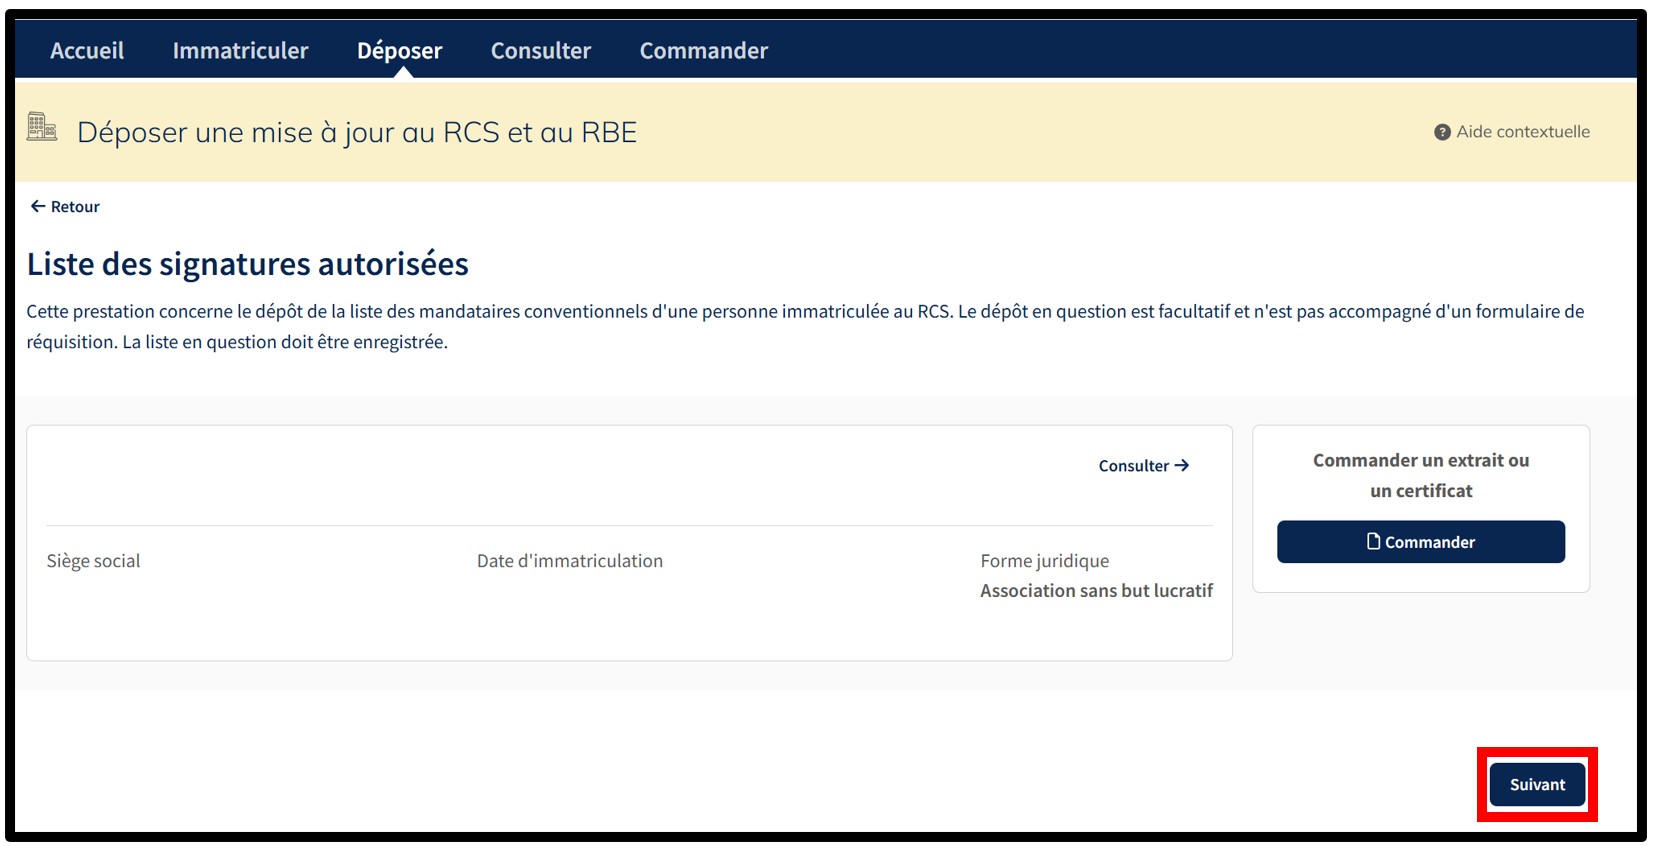This screenshot has height=846, width=1653.
Task: Click the right arrow icon next to Consulter
Action: point(1182,465)
